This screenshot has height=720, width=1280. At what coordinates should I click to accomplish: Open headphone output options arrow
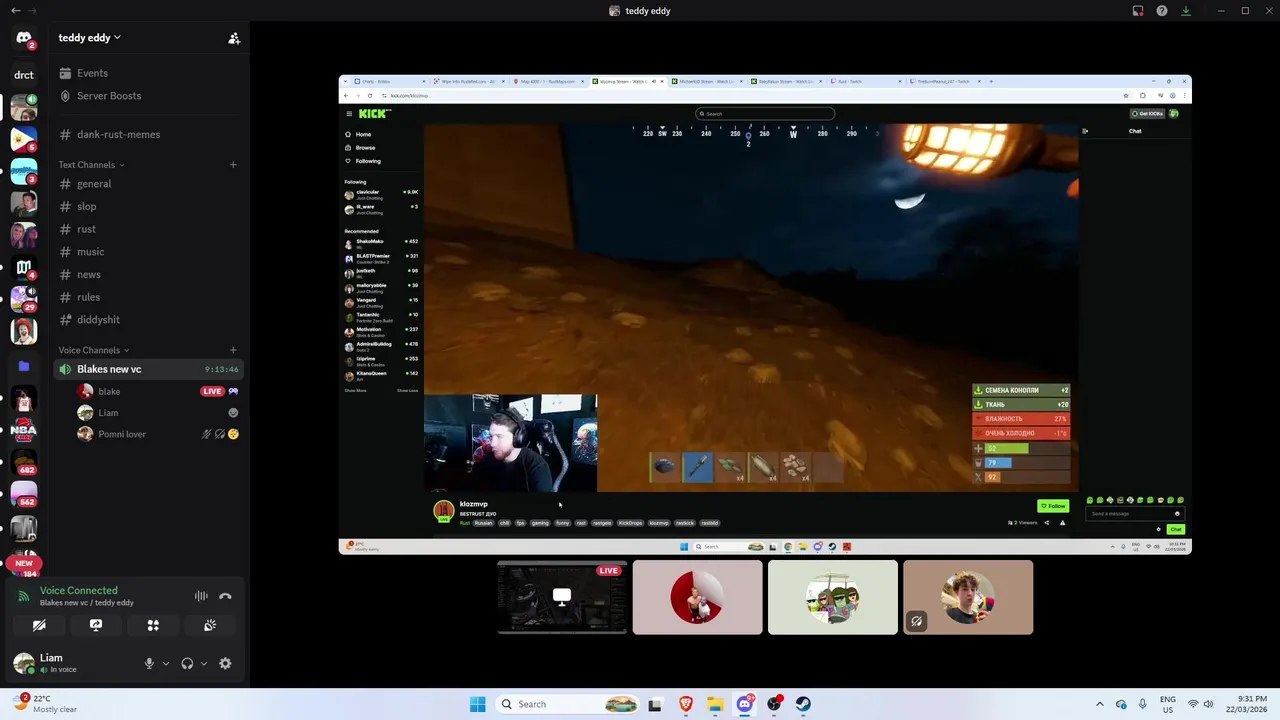pos(204,663)
